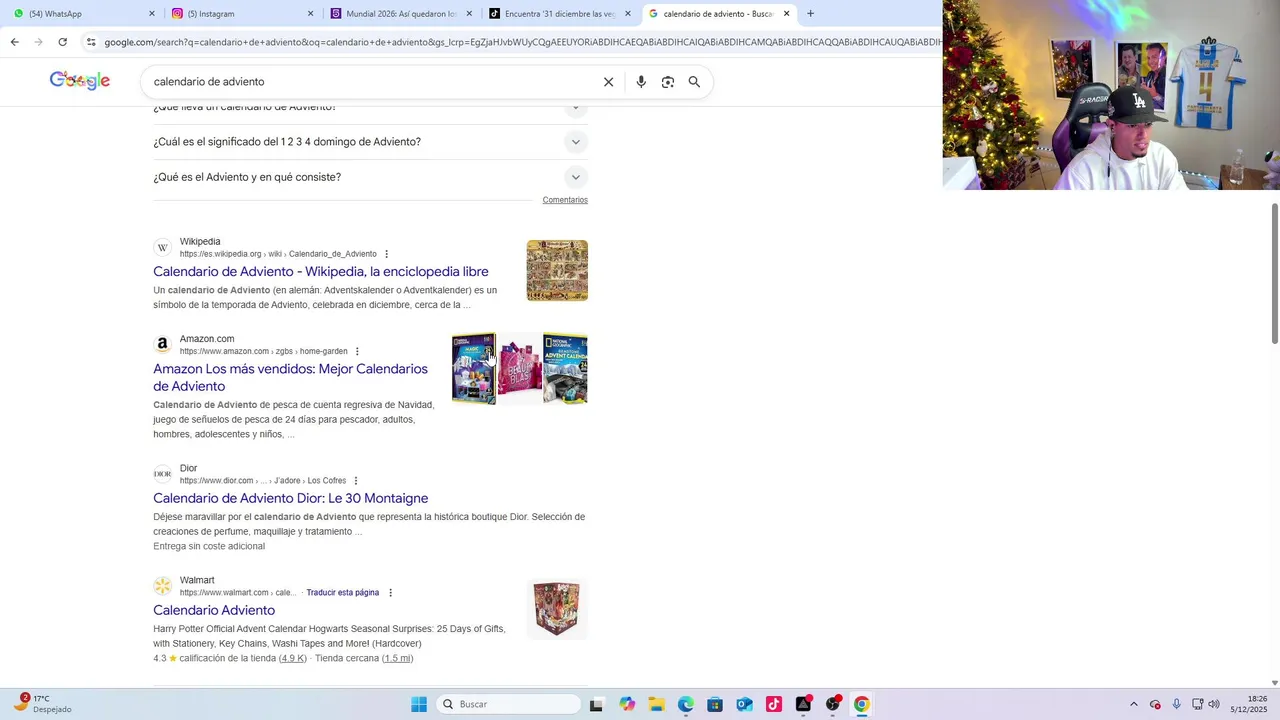1280x720 pixels.
Task: Open more options for Walmart result
Action: (390, 593)
